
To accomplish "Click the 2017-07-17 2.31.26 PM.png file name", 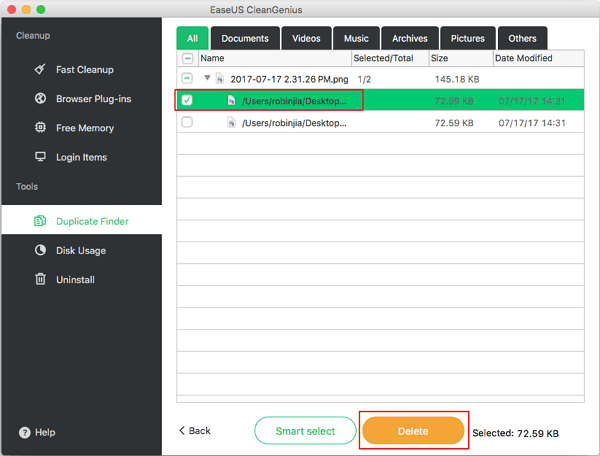I will (x=289, y=79).
